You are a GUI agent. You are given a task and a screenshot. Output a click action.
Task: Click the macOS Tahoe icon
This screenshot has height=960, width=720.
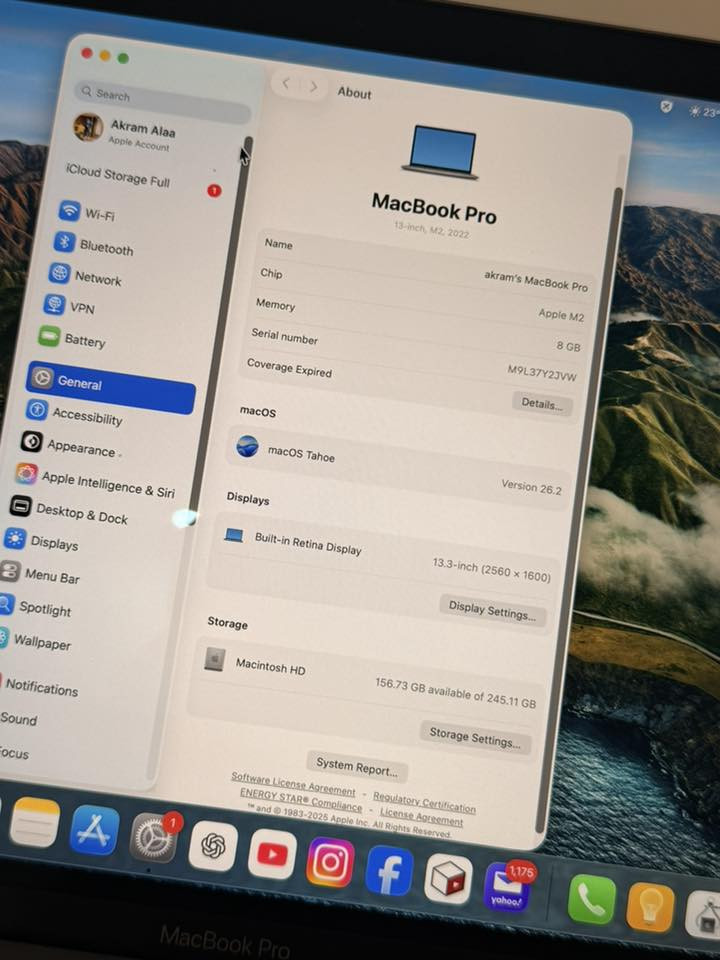(x=247, y=446)
